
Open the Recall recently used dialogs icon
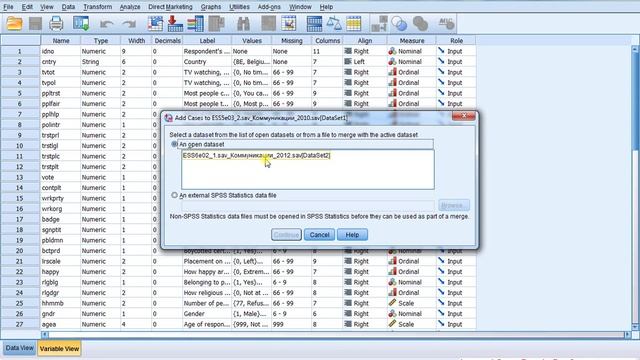[x=81, y=24]
